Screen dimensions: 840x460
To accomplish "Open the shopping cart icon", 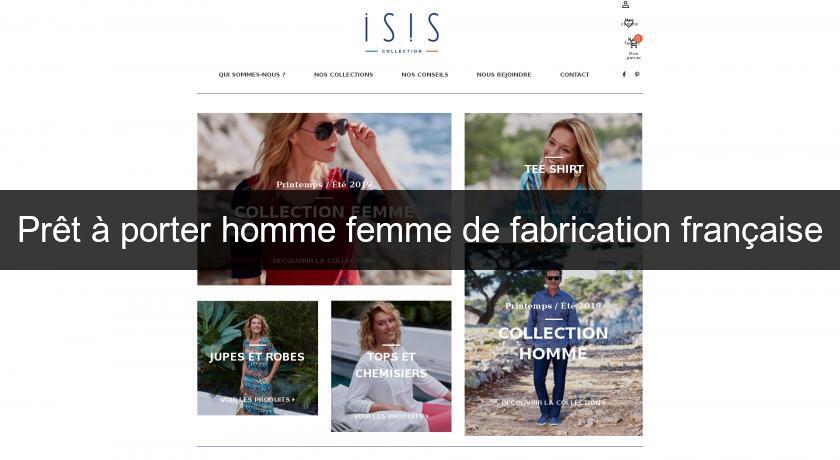I will tap(633, 44).
